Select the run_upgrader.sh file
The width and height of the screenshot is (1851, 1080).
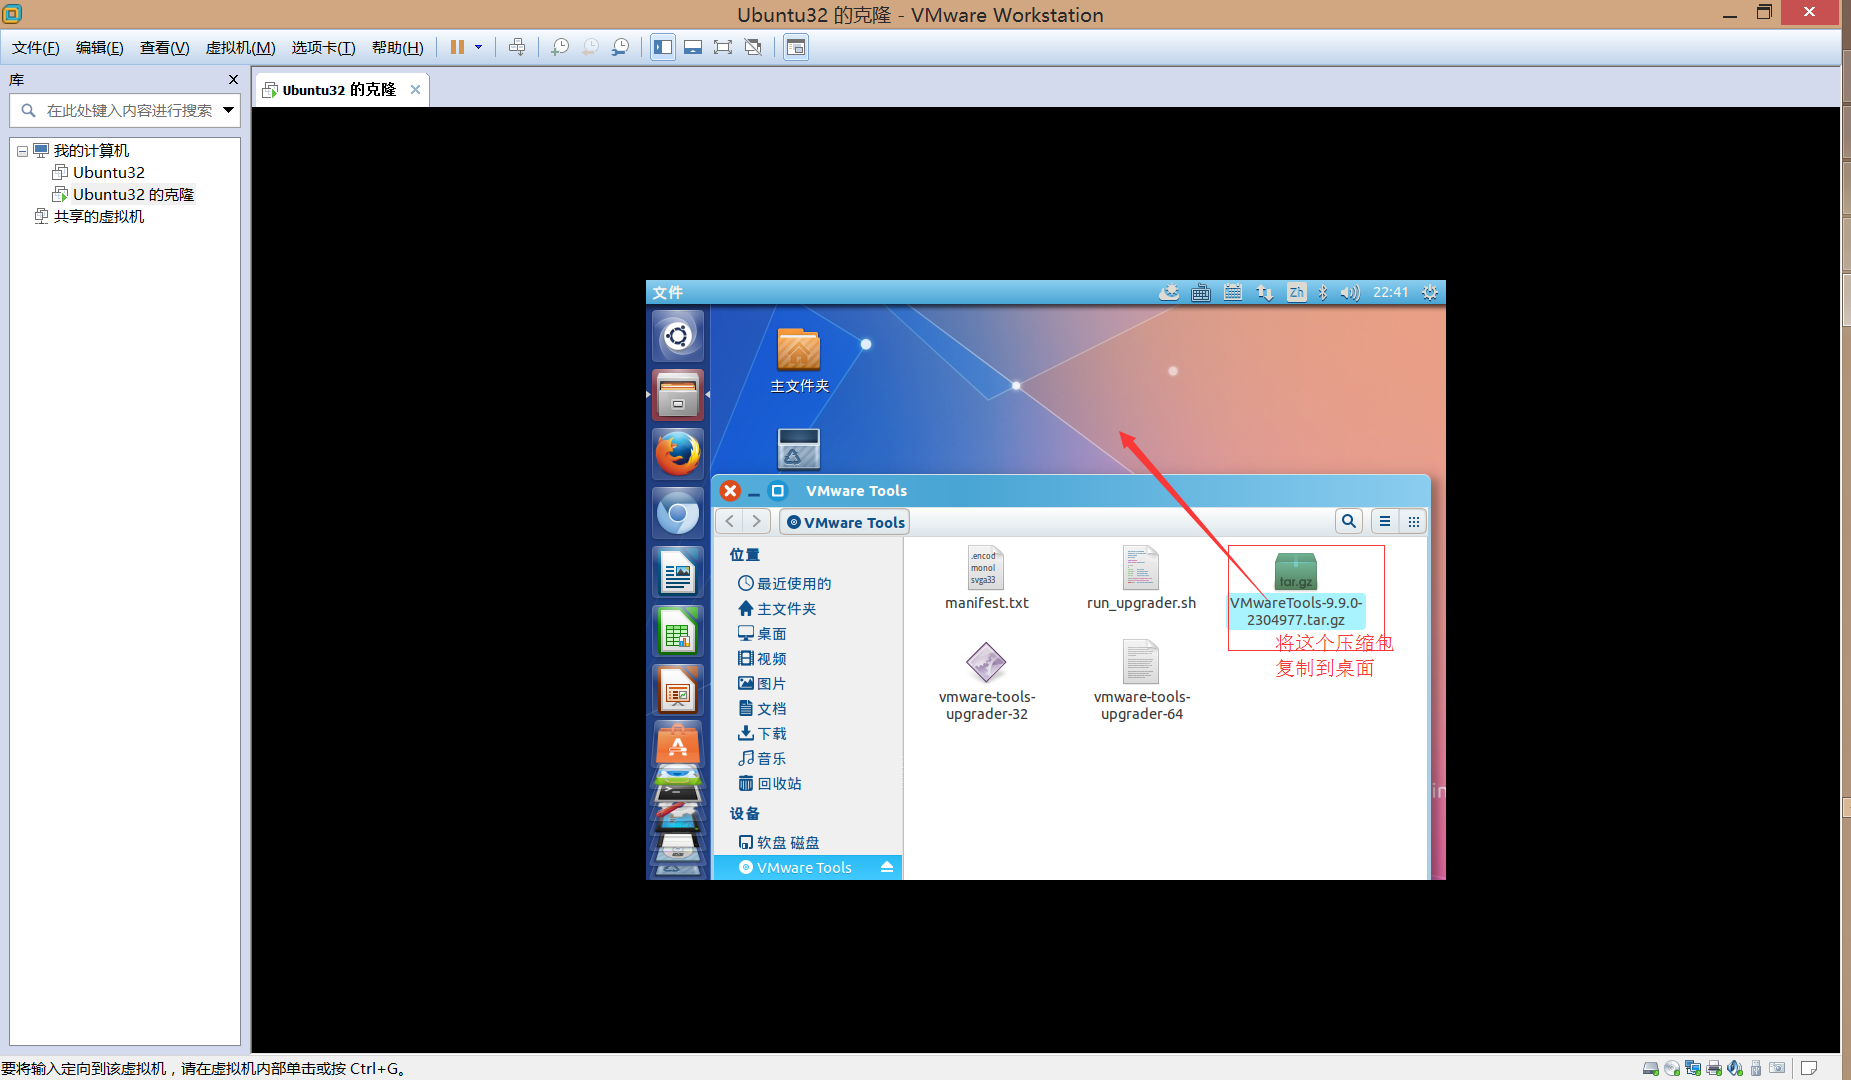(1141, 578)
